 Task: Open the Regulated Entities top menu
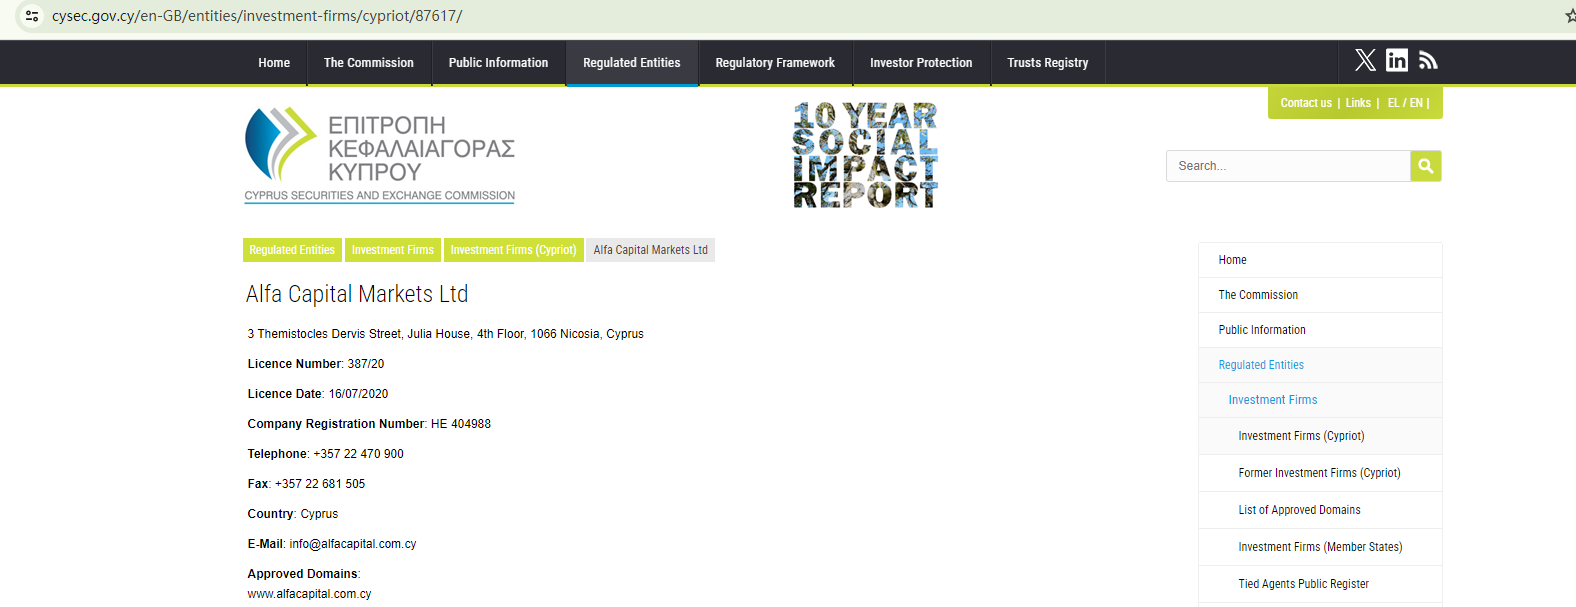(x=631, y=63)
